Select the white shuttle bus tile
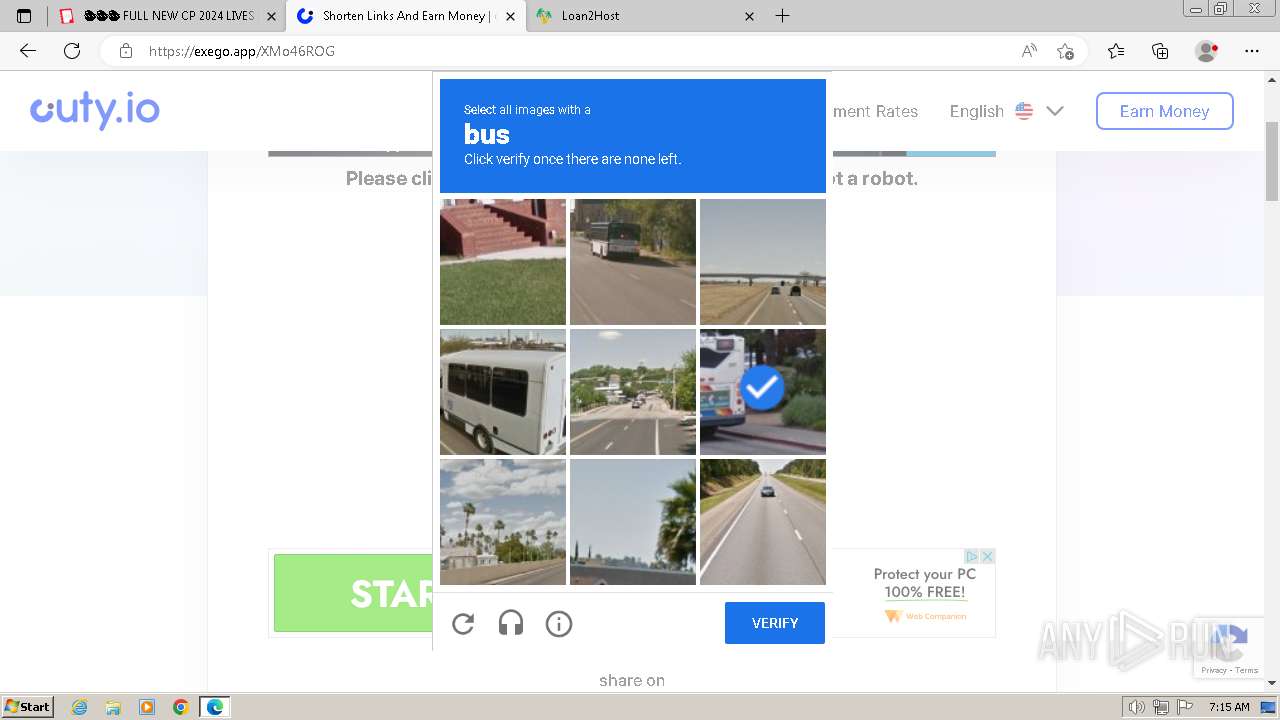Screen dimensions: 1280x720 [503, 392]
